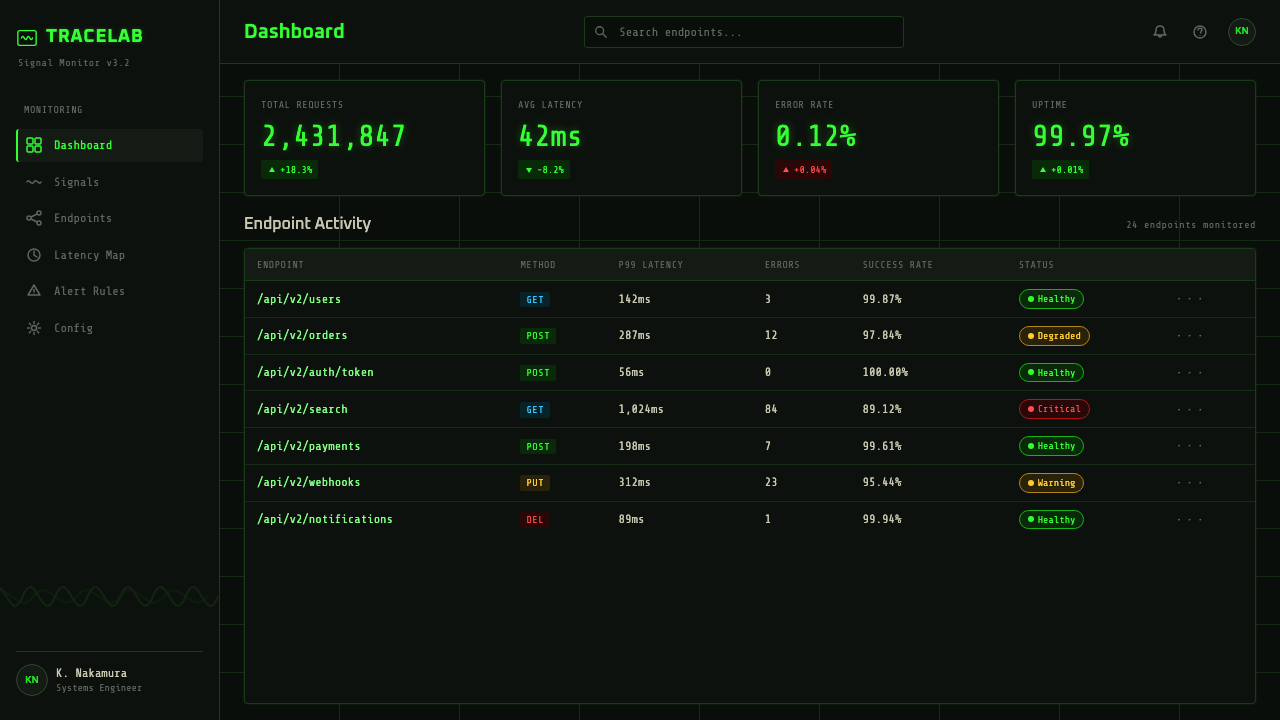Open the Config section
Screen dimensions: 1280x720
[x=110, y=328]
